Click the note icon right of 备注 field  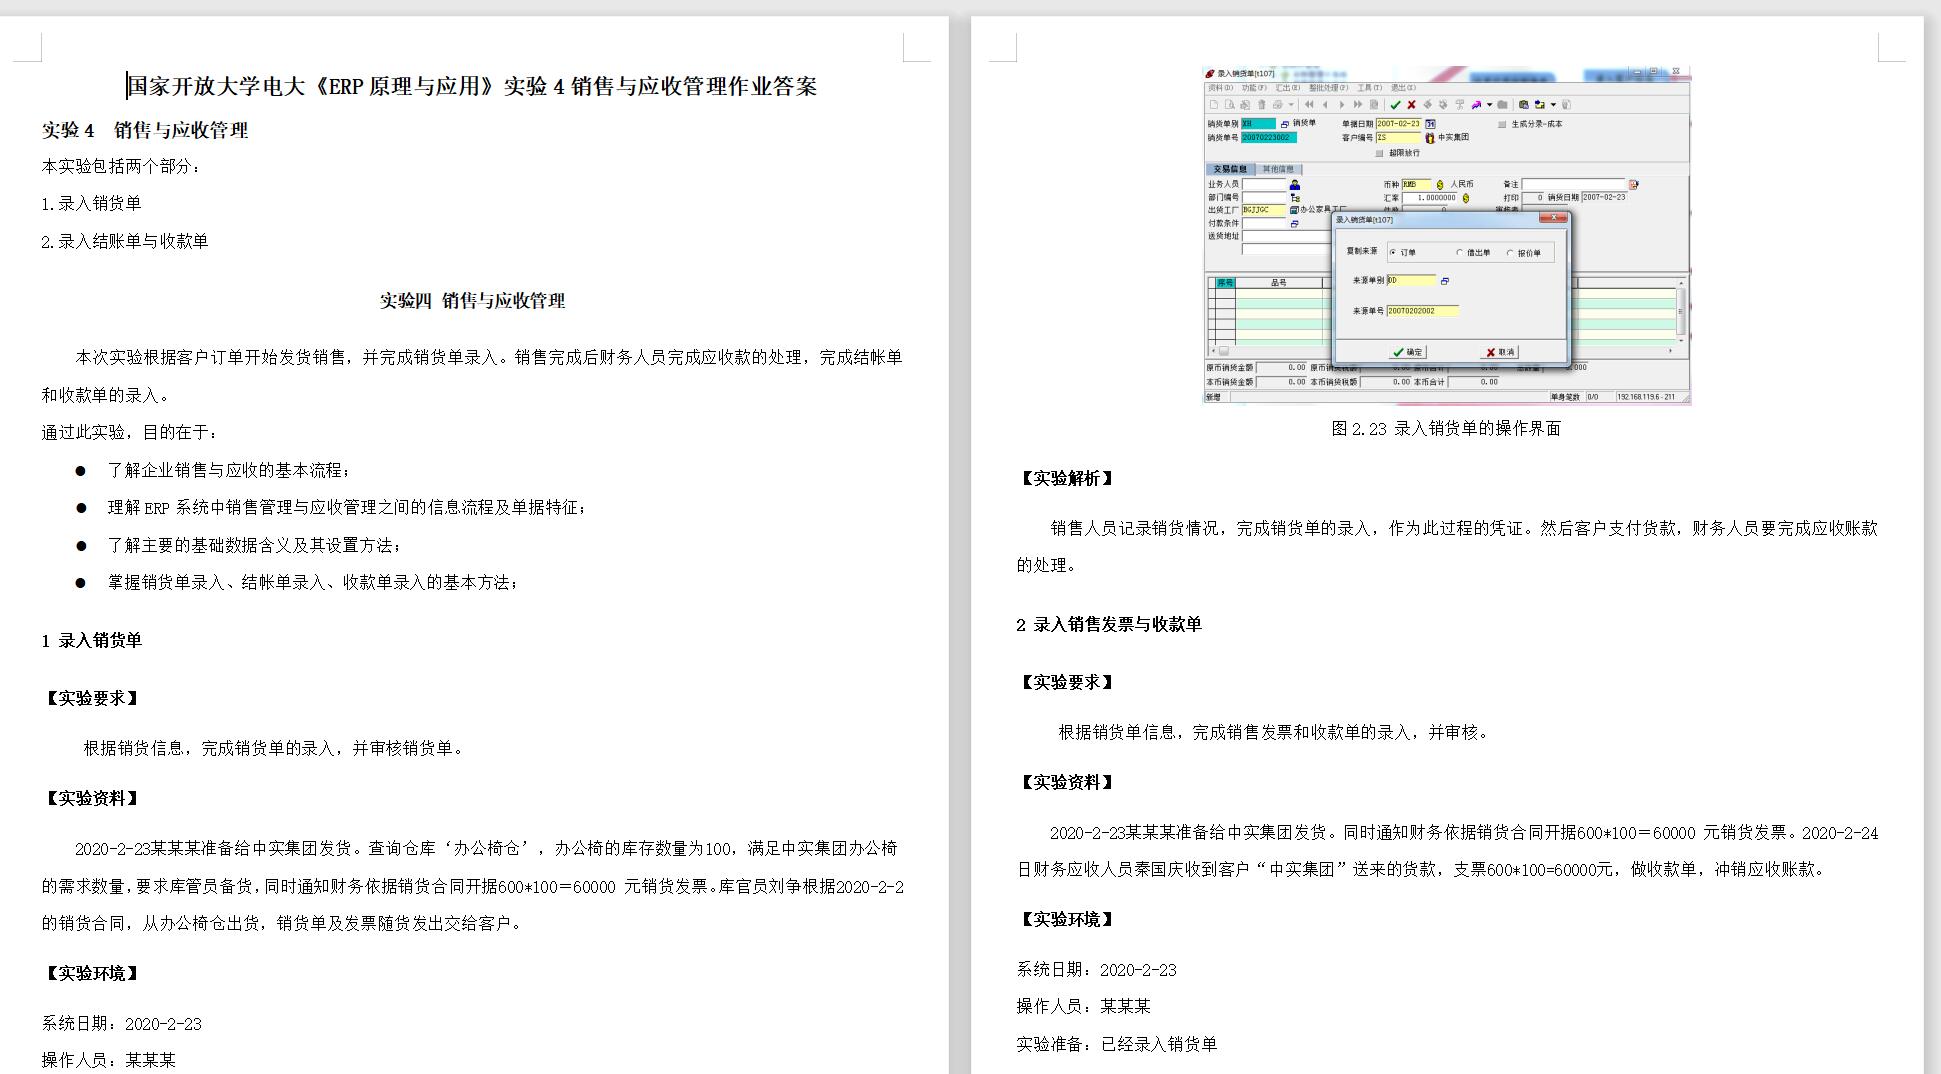coord(1634,184)
